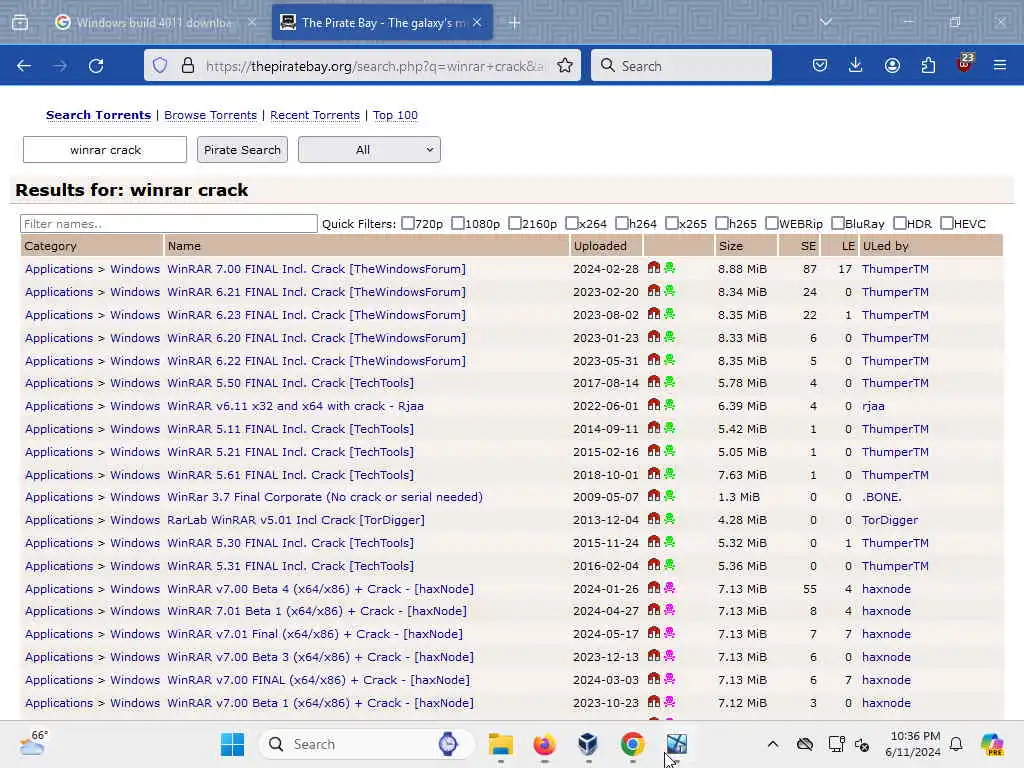Open uploader ThumperTM on WinRAR 6.23 row
Image resolution: width=1024 pixels, height=768 pixels.
895,315
